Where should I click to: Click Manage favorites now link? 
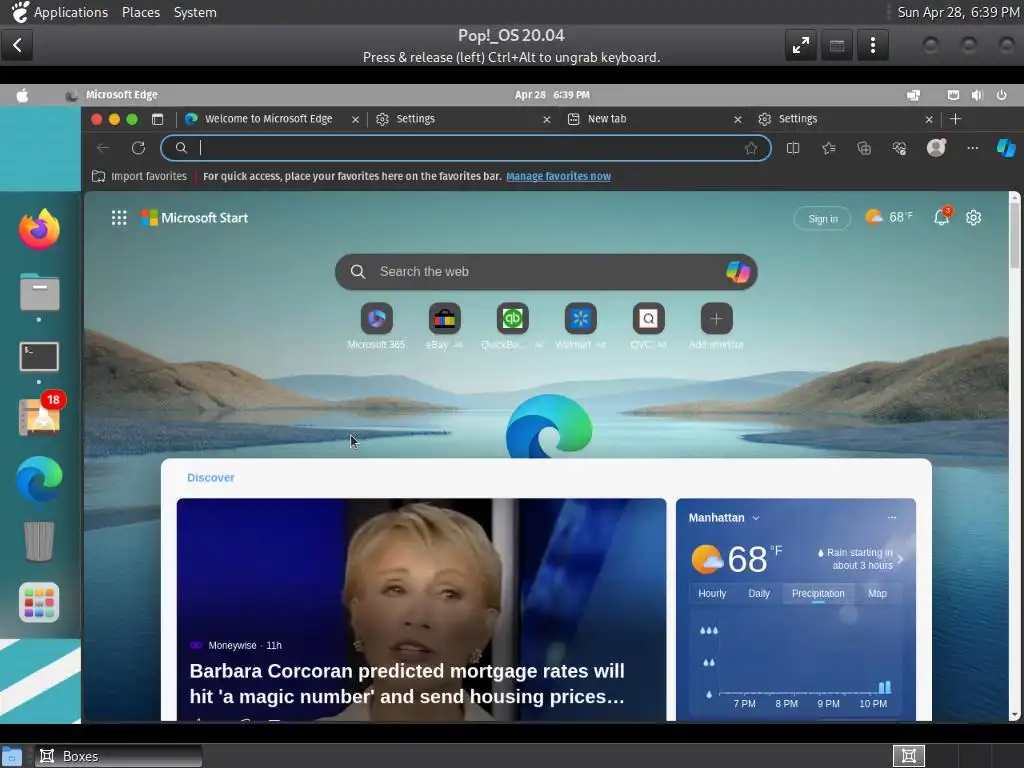point(558,176)
